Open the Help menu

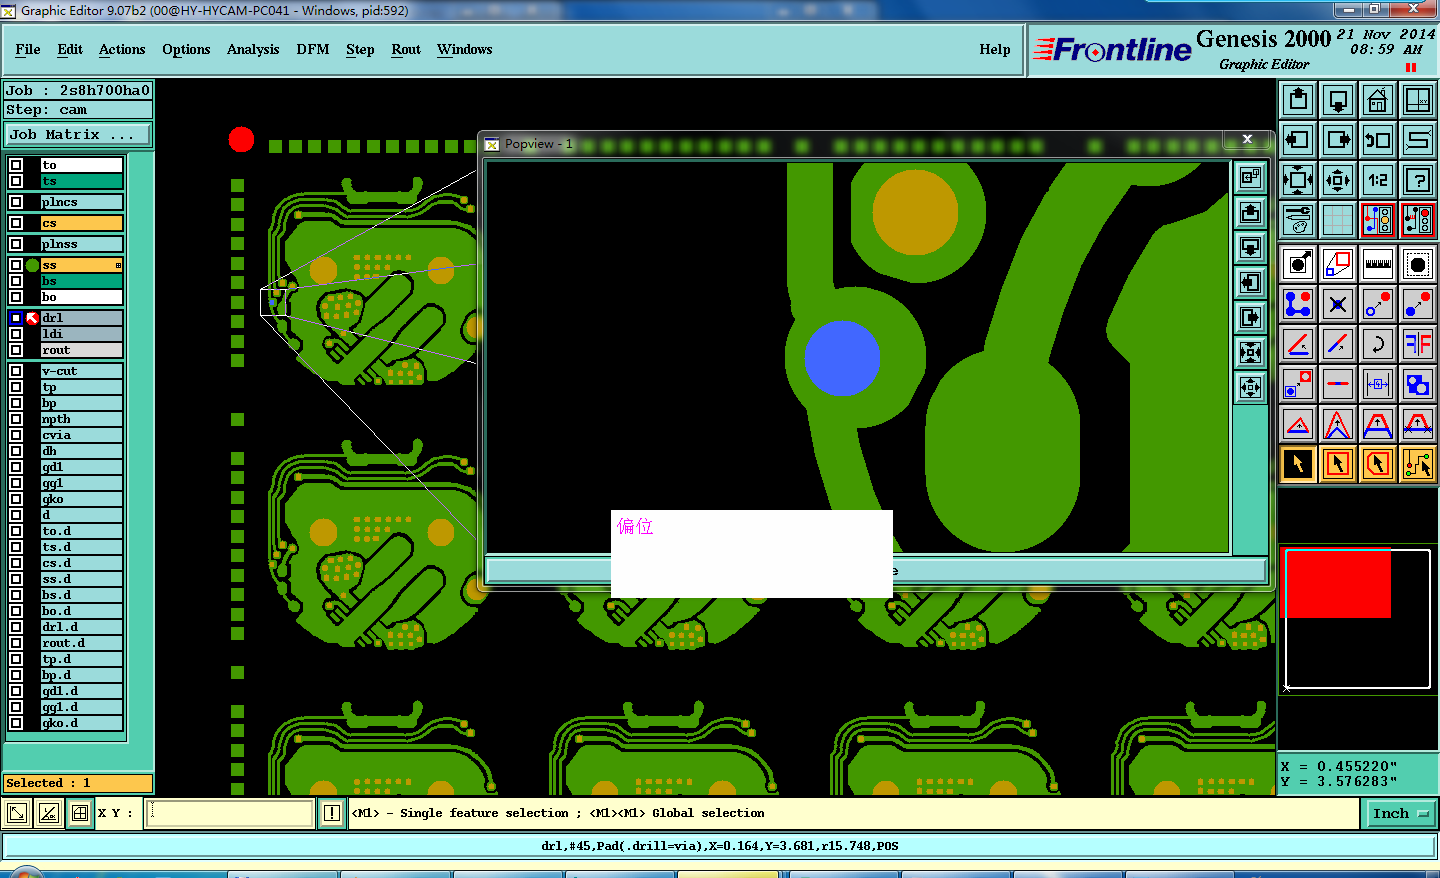[x=995, y=49]
